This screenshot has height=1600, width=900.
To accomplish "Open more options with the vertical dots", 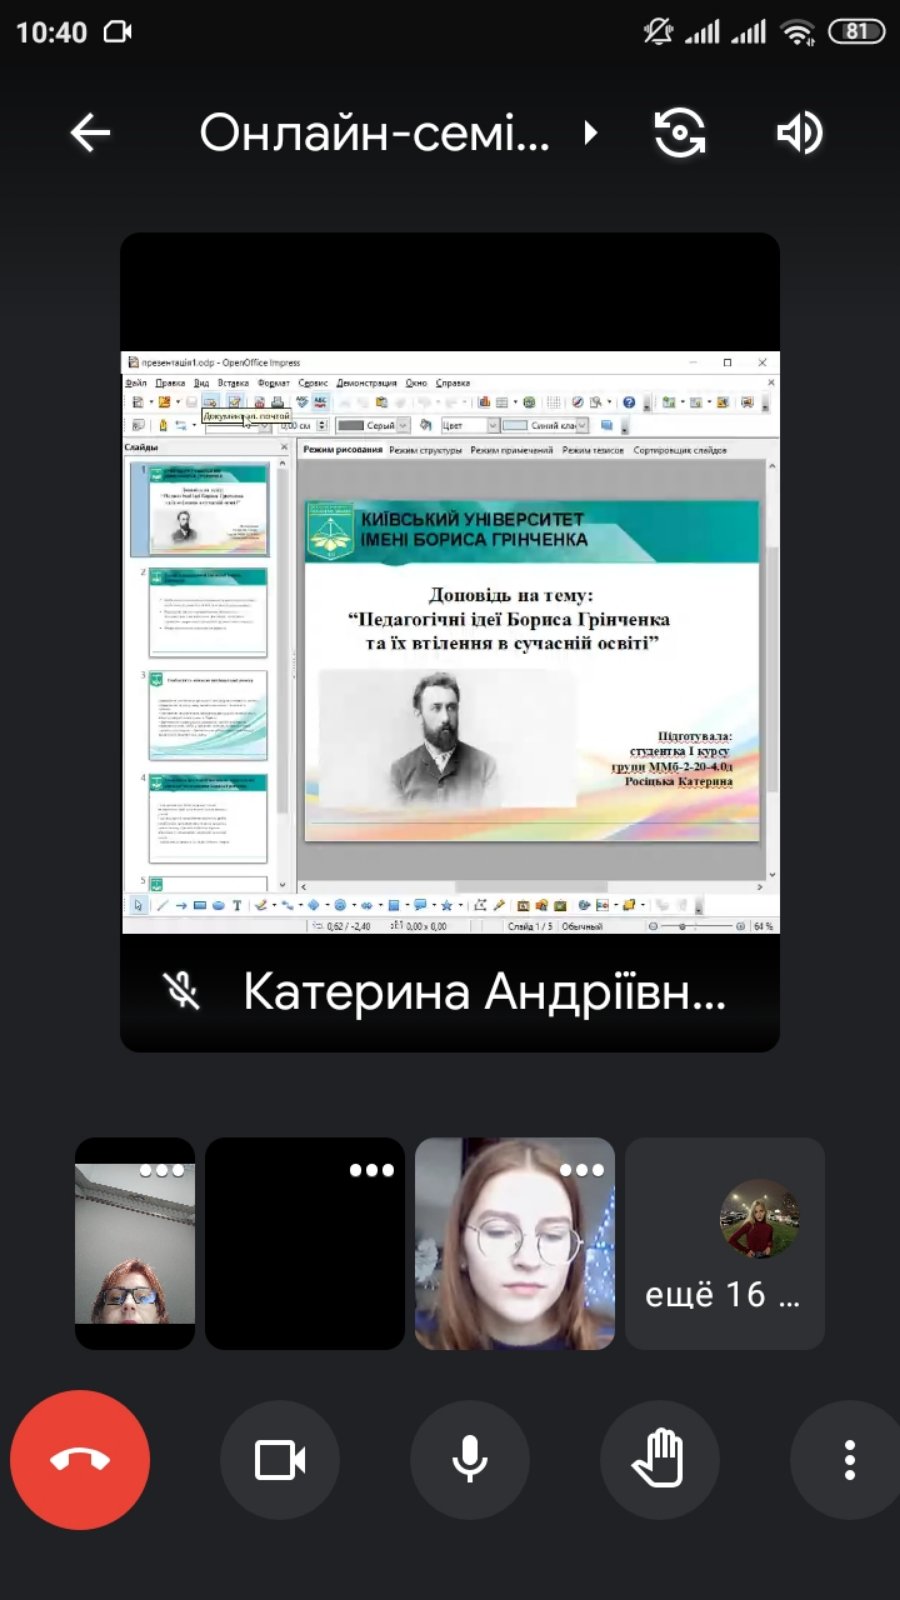I will pyautogui.click(x=849, y=1460).
